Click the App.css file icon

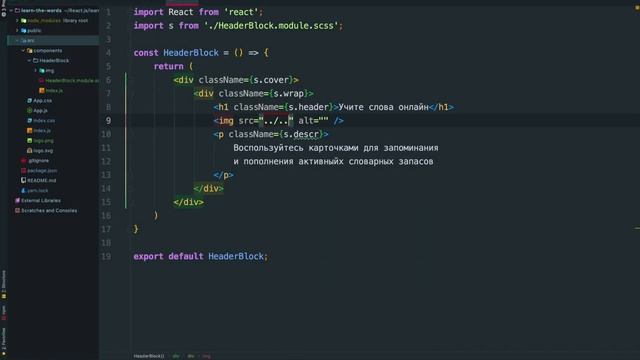coord(30,100)
